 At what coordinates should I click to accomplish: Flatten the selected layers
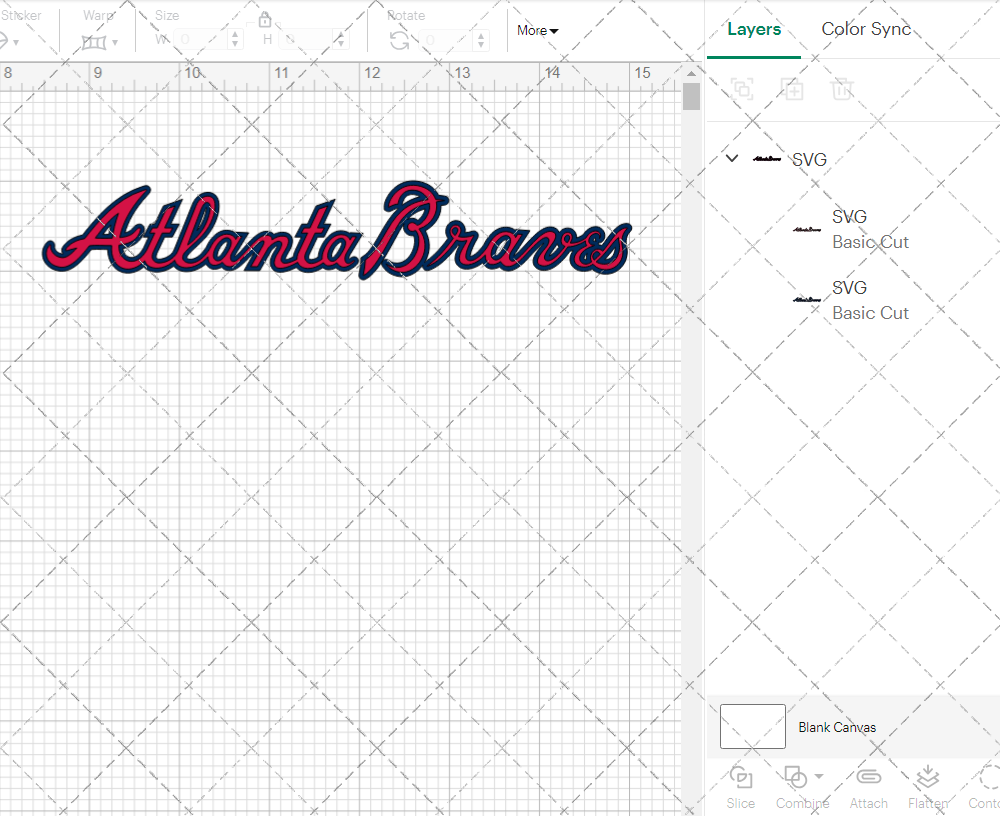click(927, 786)
